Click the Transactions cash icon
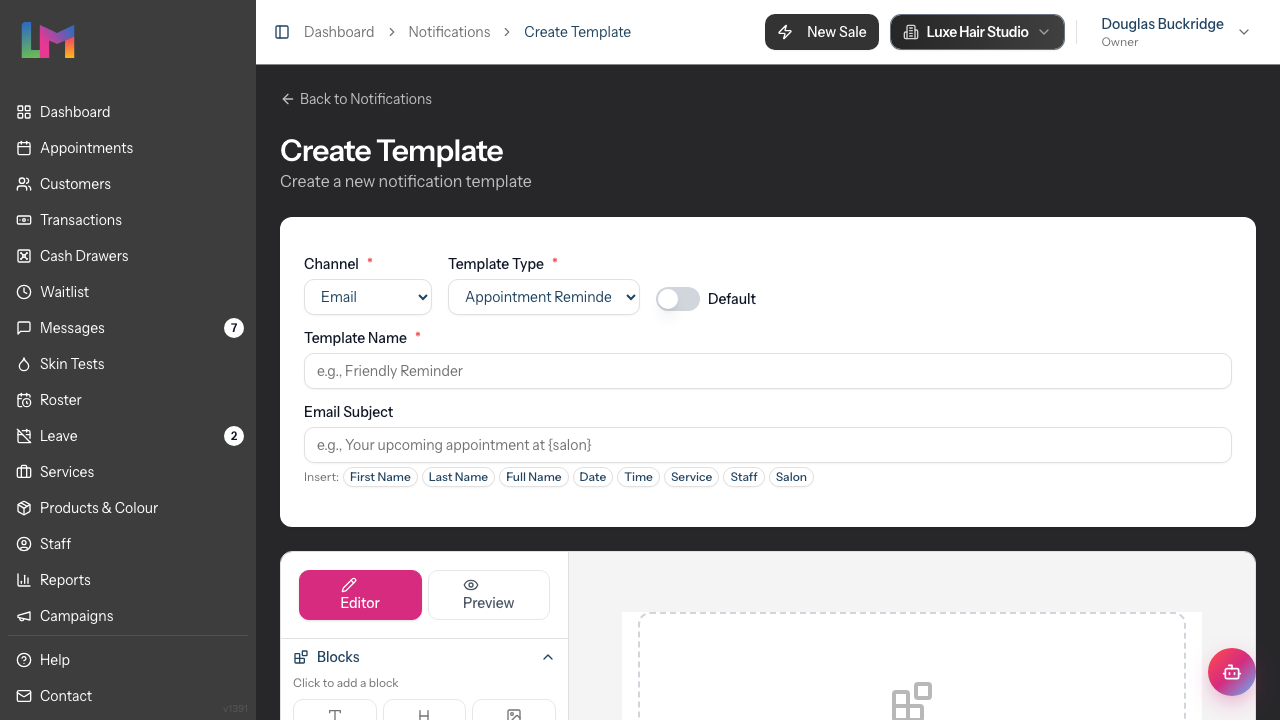 [24, 220]
